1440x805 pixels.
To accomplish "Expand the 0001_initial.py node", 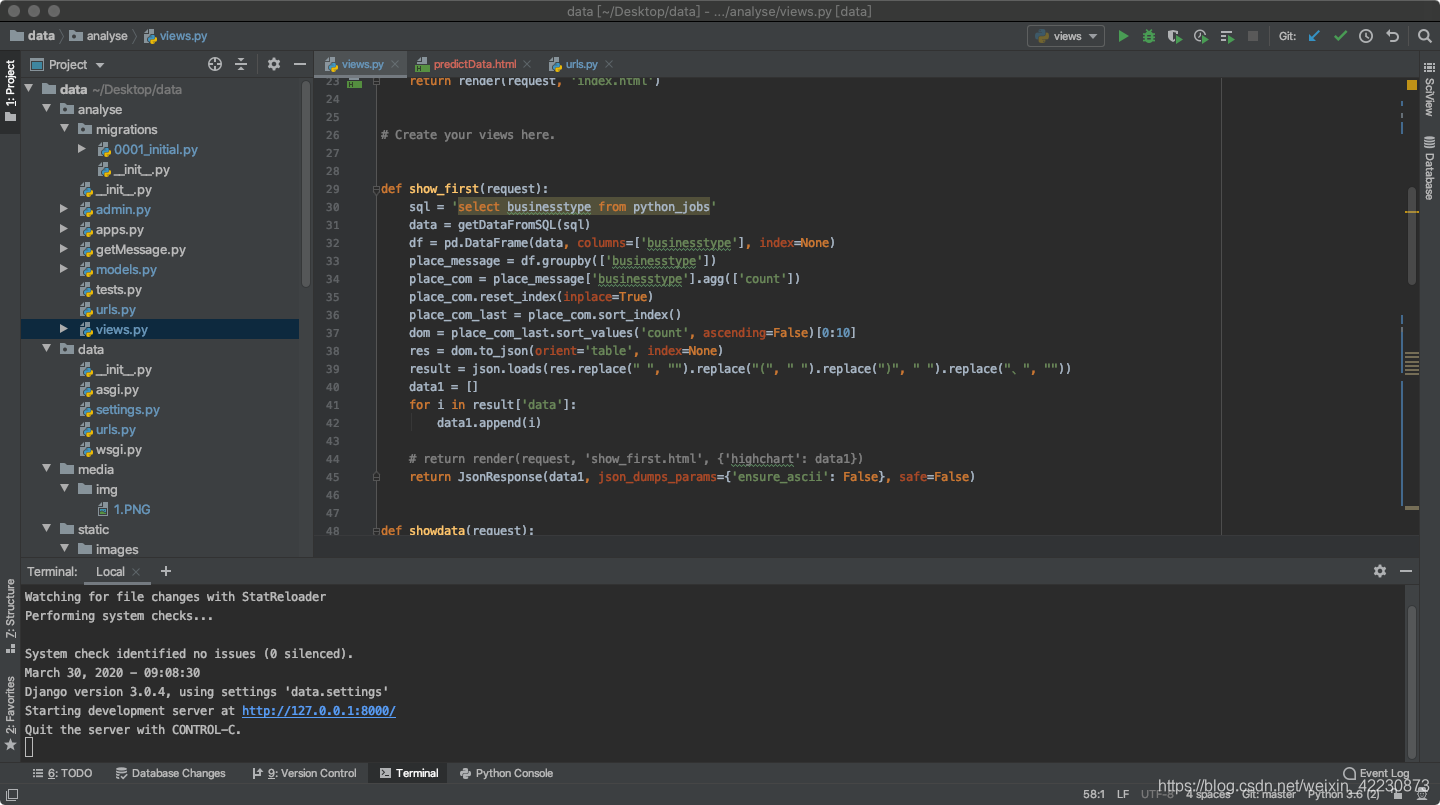I will [x=82, y=149].
